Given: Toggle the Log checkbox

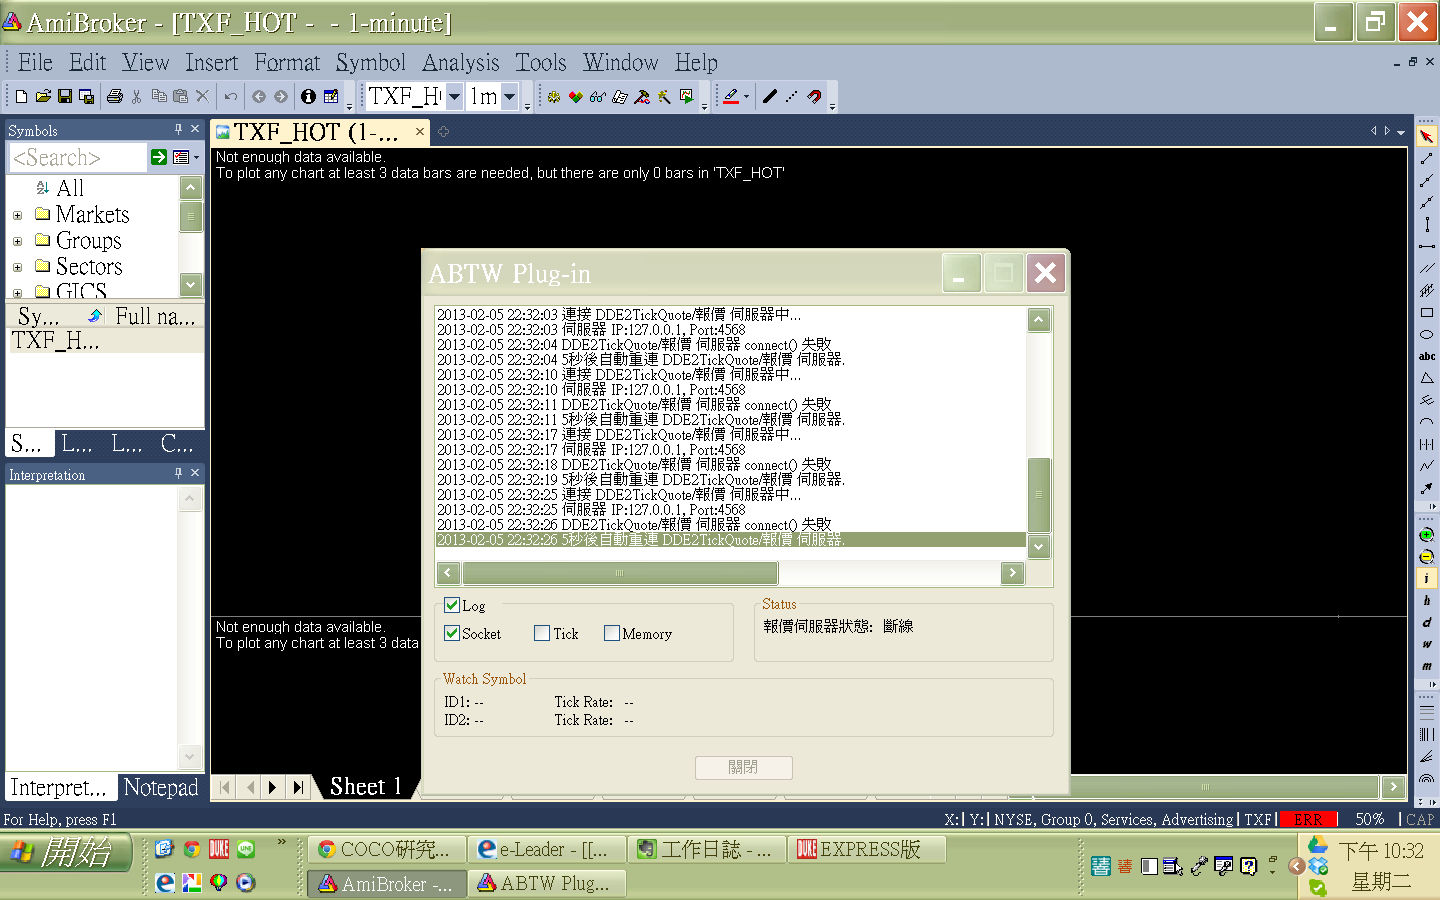Looking at the screenshot, I should (452, 606).
